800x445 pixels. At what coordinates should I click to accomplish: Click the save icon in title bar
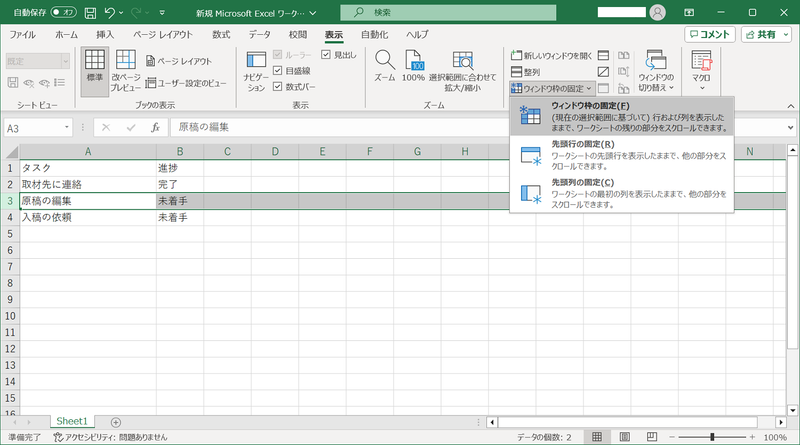[x=90, y=13]
